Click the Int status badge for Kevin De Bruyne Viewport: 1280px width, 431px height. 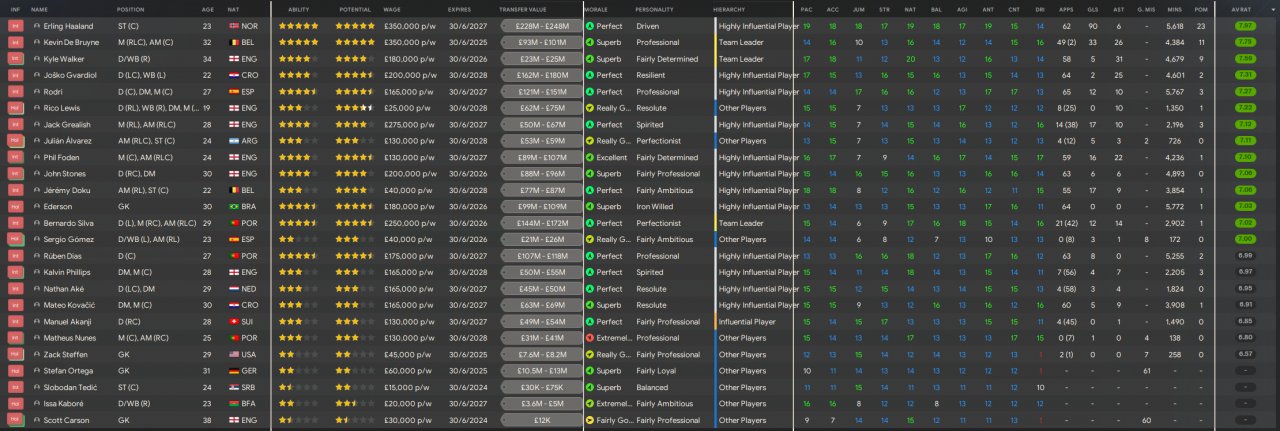click(x=15, y=42)
